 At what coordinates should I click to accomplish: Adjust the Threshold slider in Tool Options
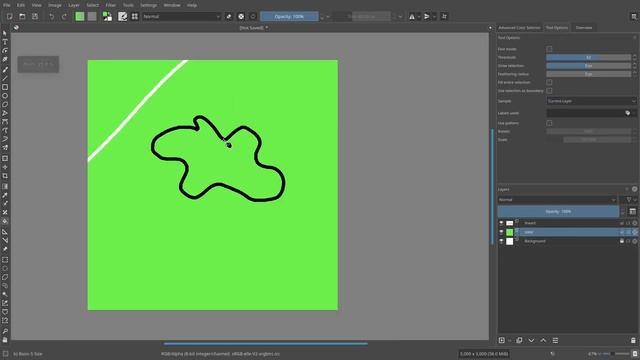pos(589,58)
